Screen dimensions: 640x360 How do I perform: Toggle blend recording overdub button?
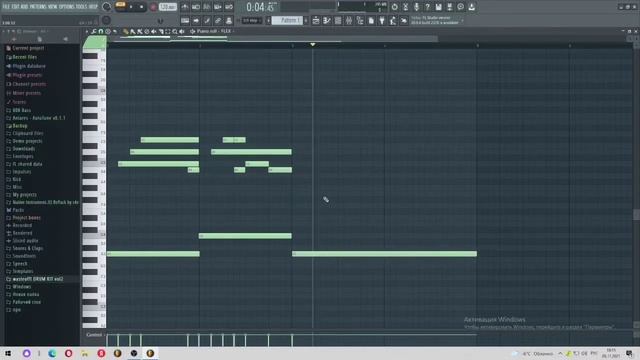[x=218, y=7]
